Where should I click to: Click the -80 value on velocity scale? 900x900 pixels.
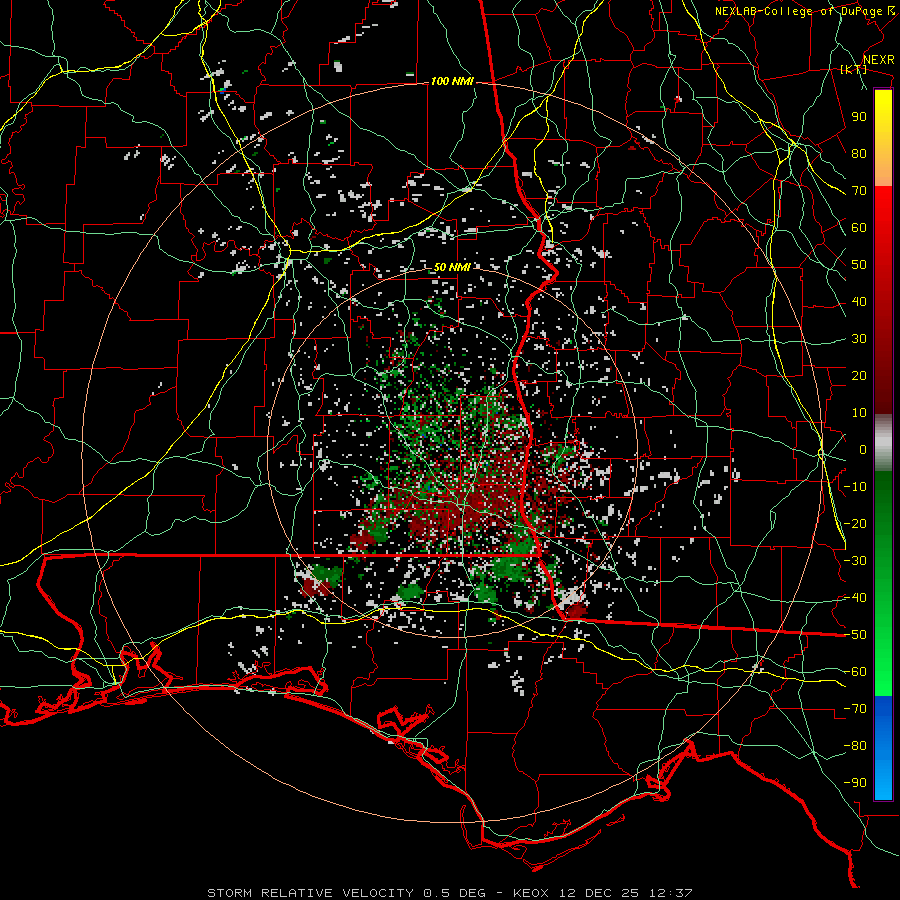(855, 746)
